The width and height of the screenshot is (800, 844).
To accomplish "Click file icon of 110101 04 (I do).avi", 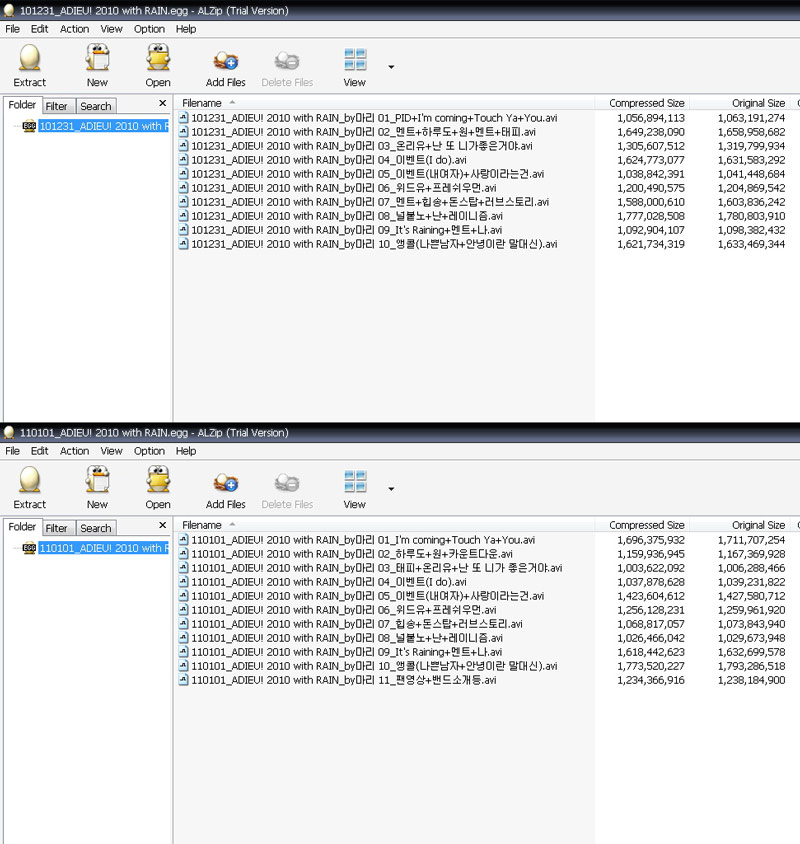I will point(184,581).
